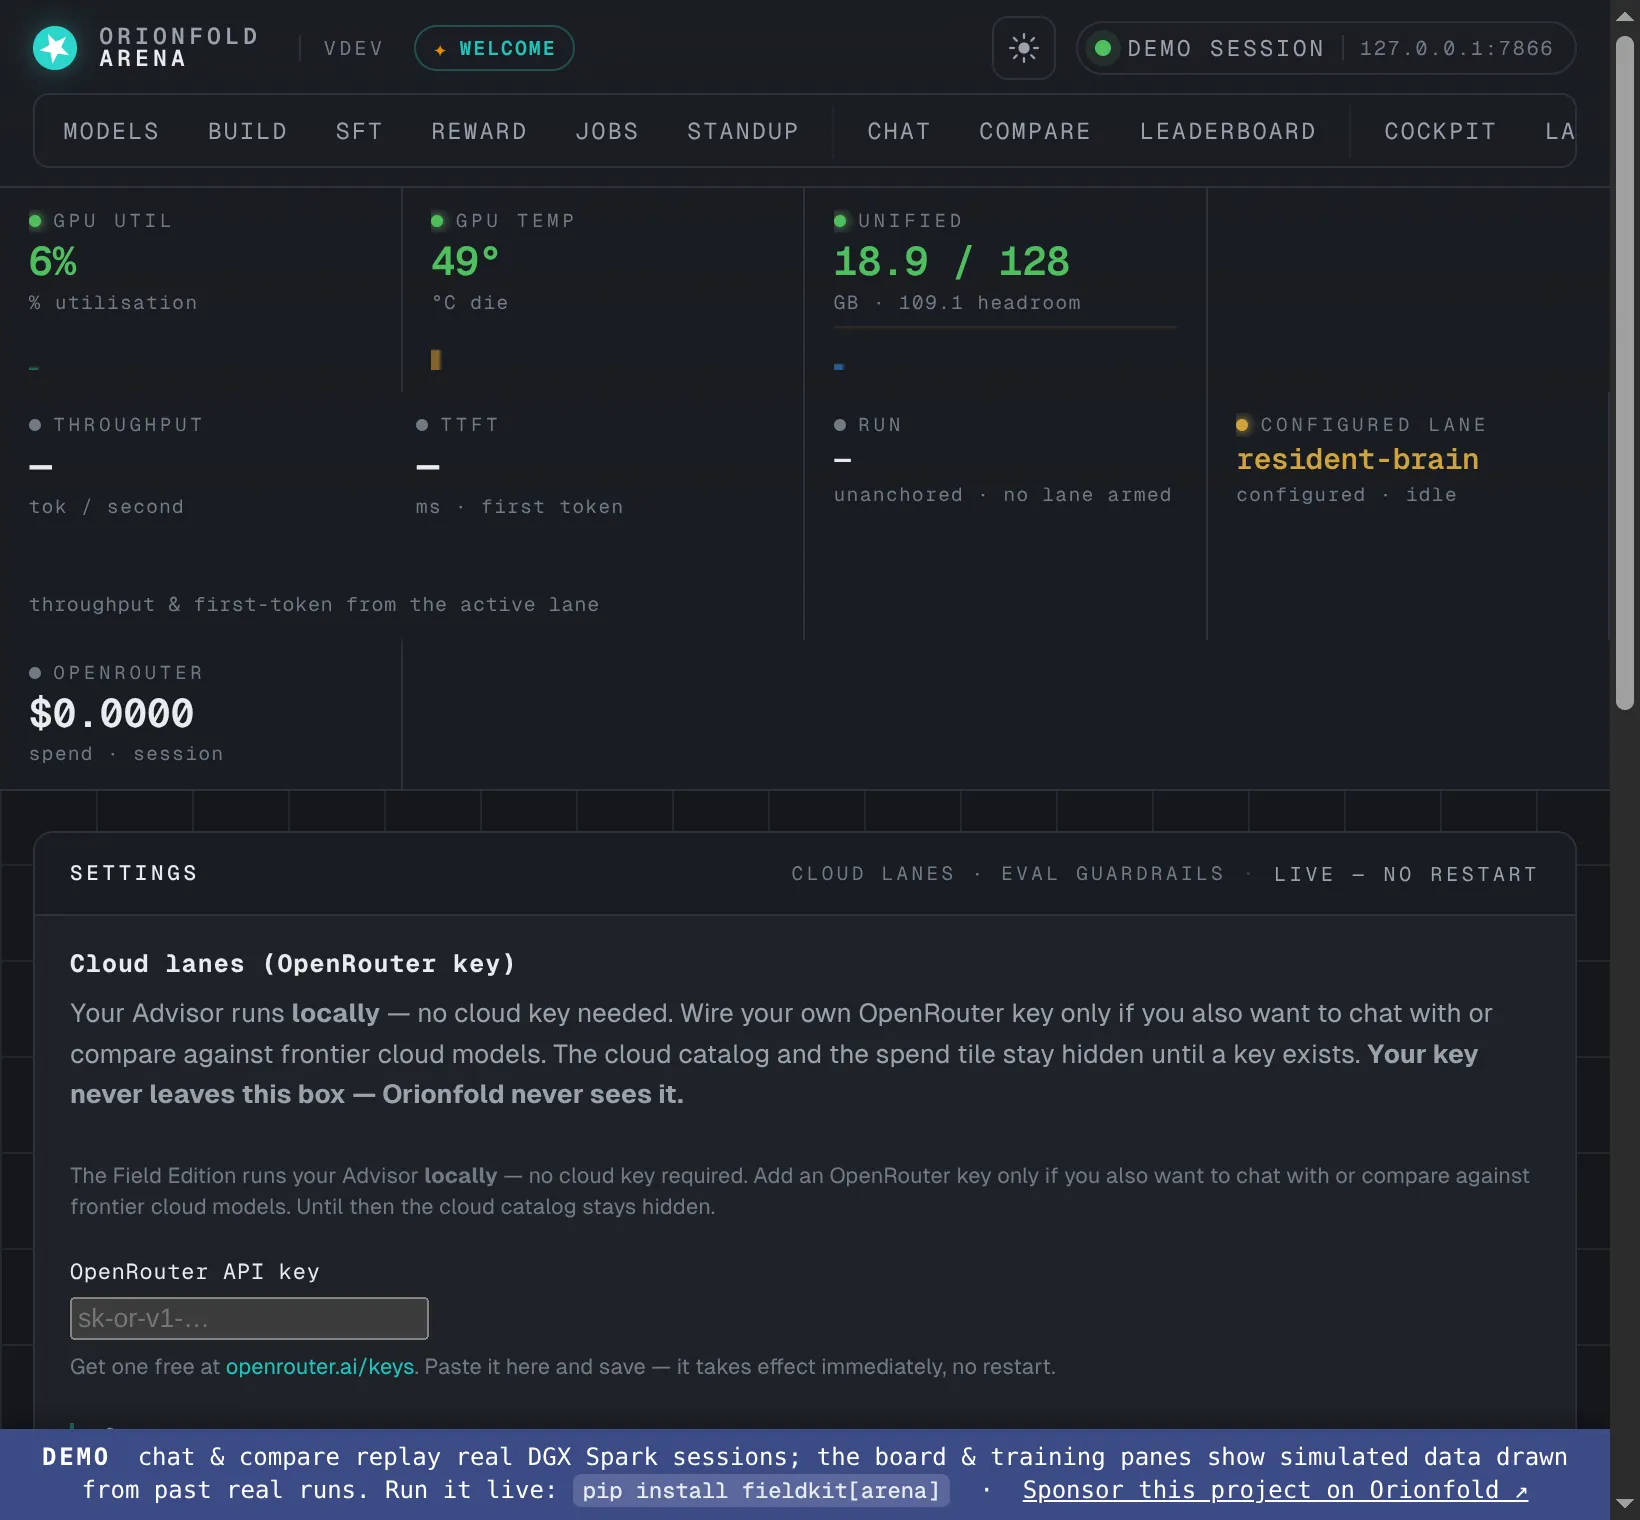
Task: Open the JOBS tab
Action: click(x=607, y=131)
